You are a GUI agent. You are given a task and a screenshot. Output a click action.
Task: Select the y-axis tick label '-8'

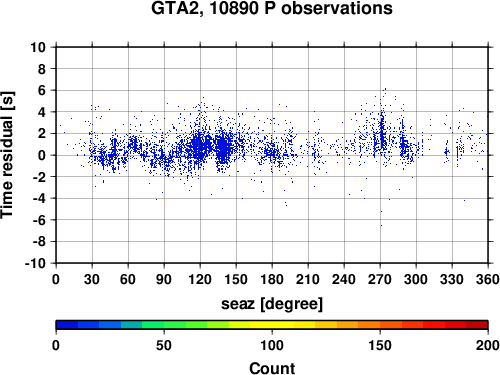pos(39,242)
